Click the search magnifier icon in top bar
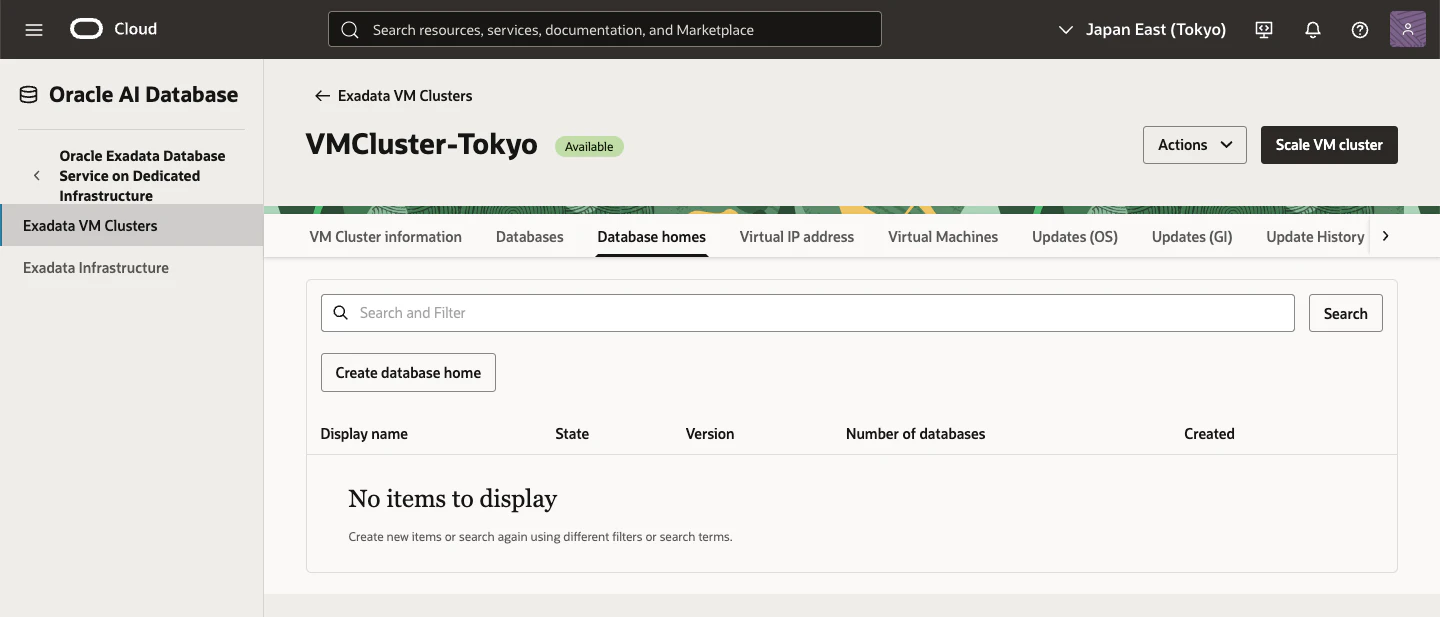 coord(350,30)
